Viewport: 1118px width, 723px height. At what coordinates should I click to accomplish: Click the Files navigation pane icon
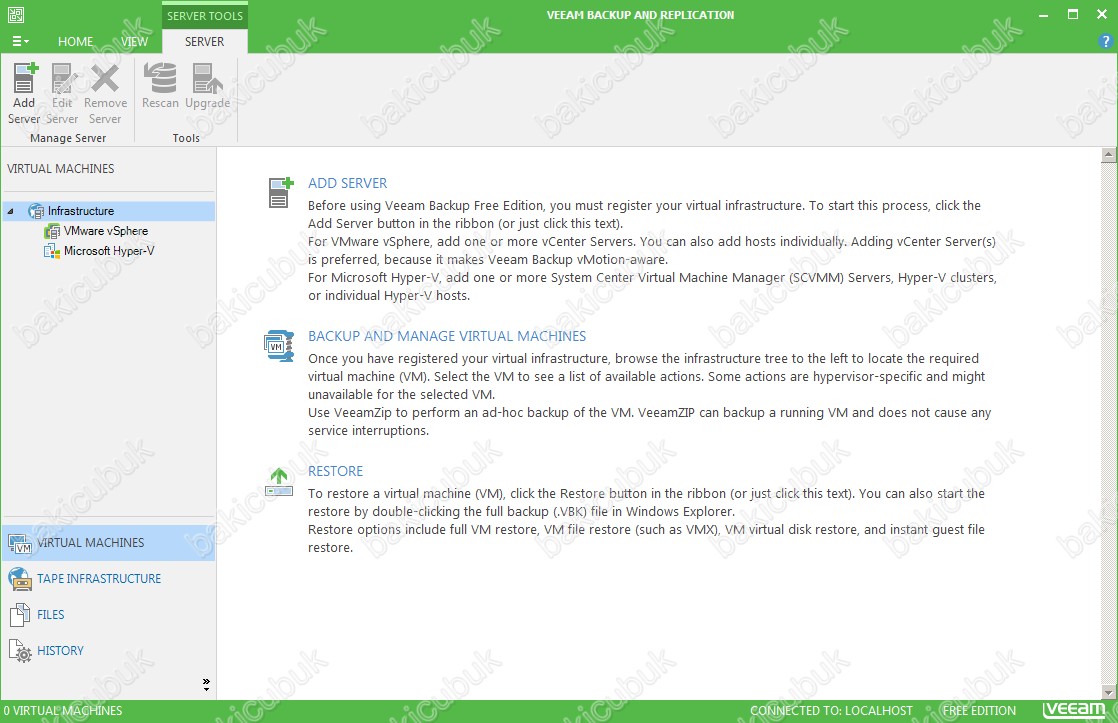coord(20,615)
